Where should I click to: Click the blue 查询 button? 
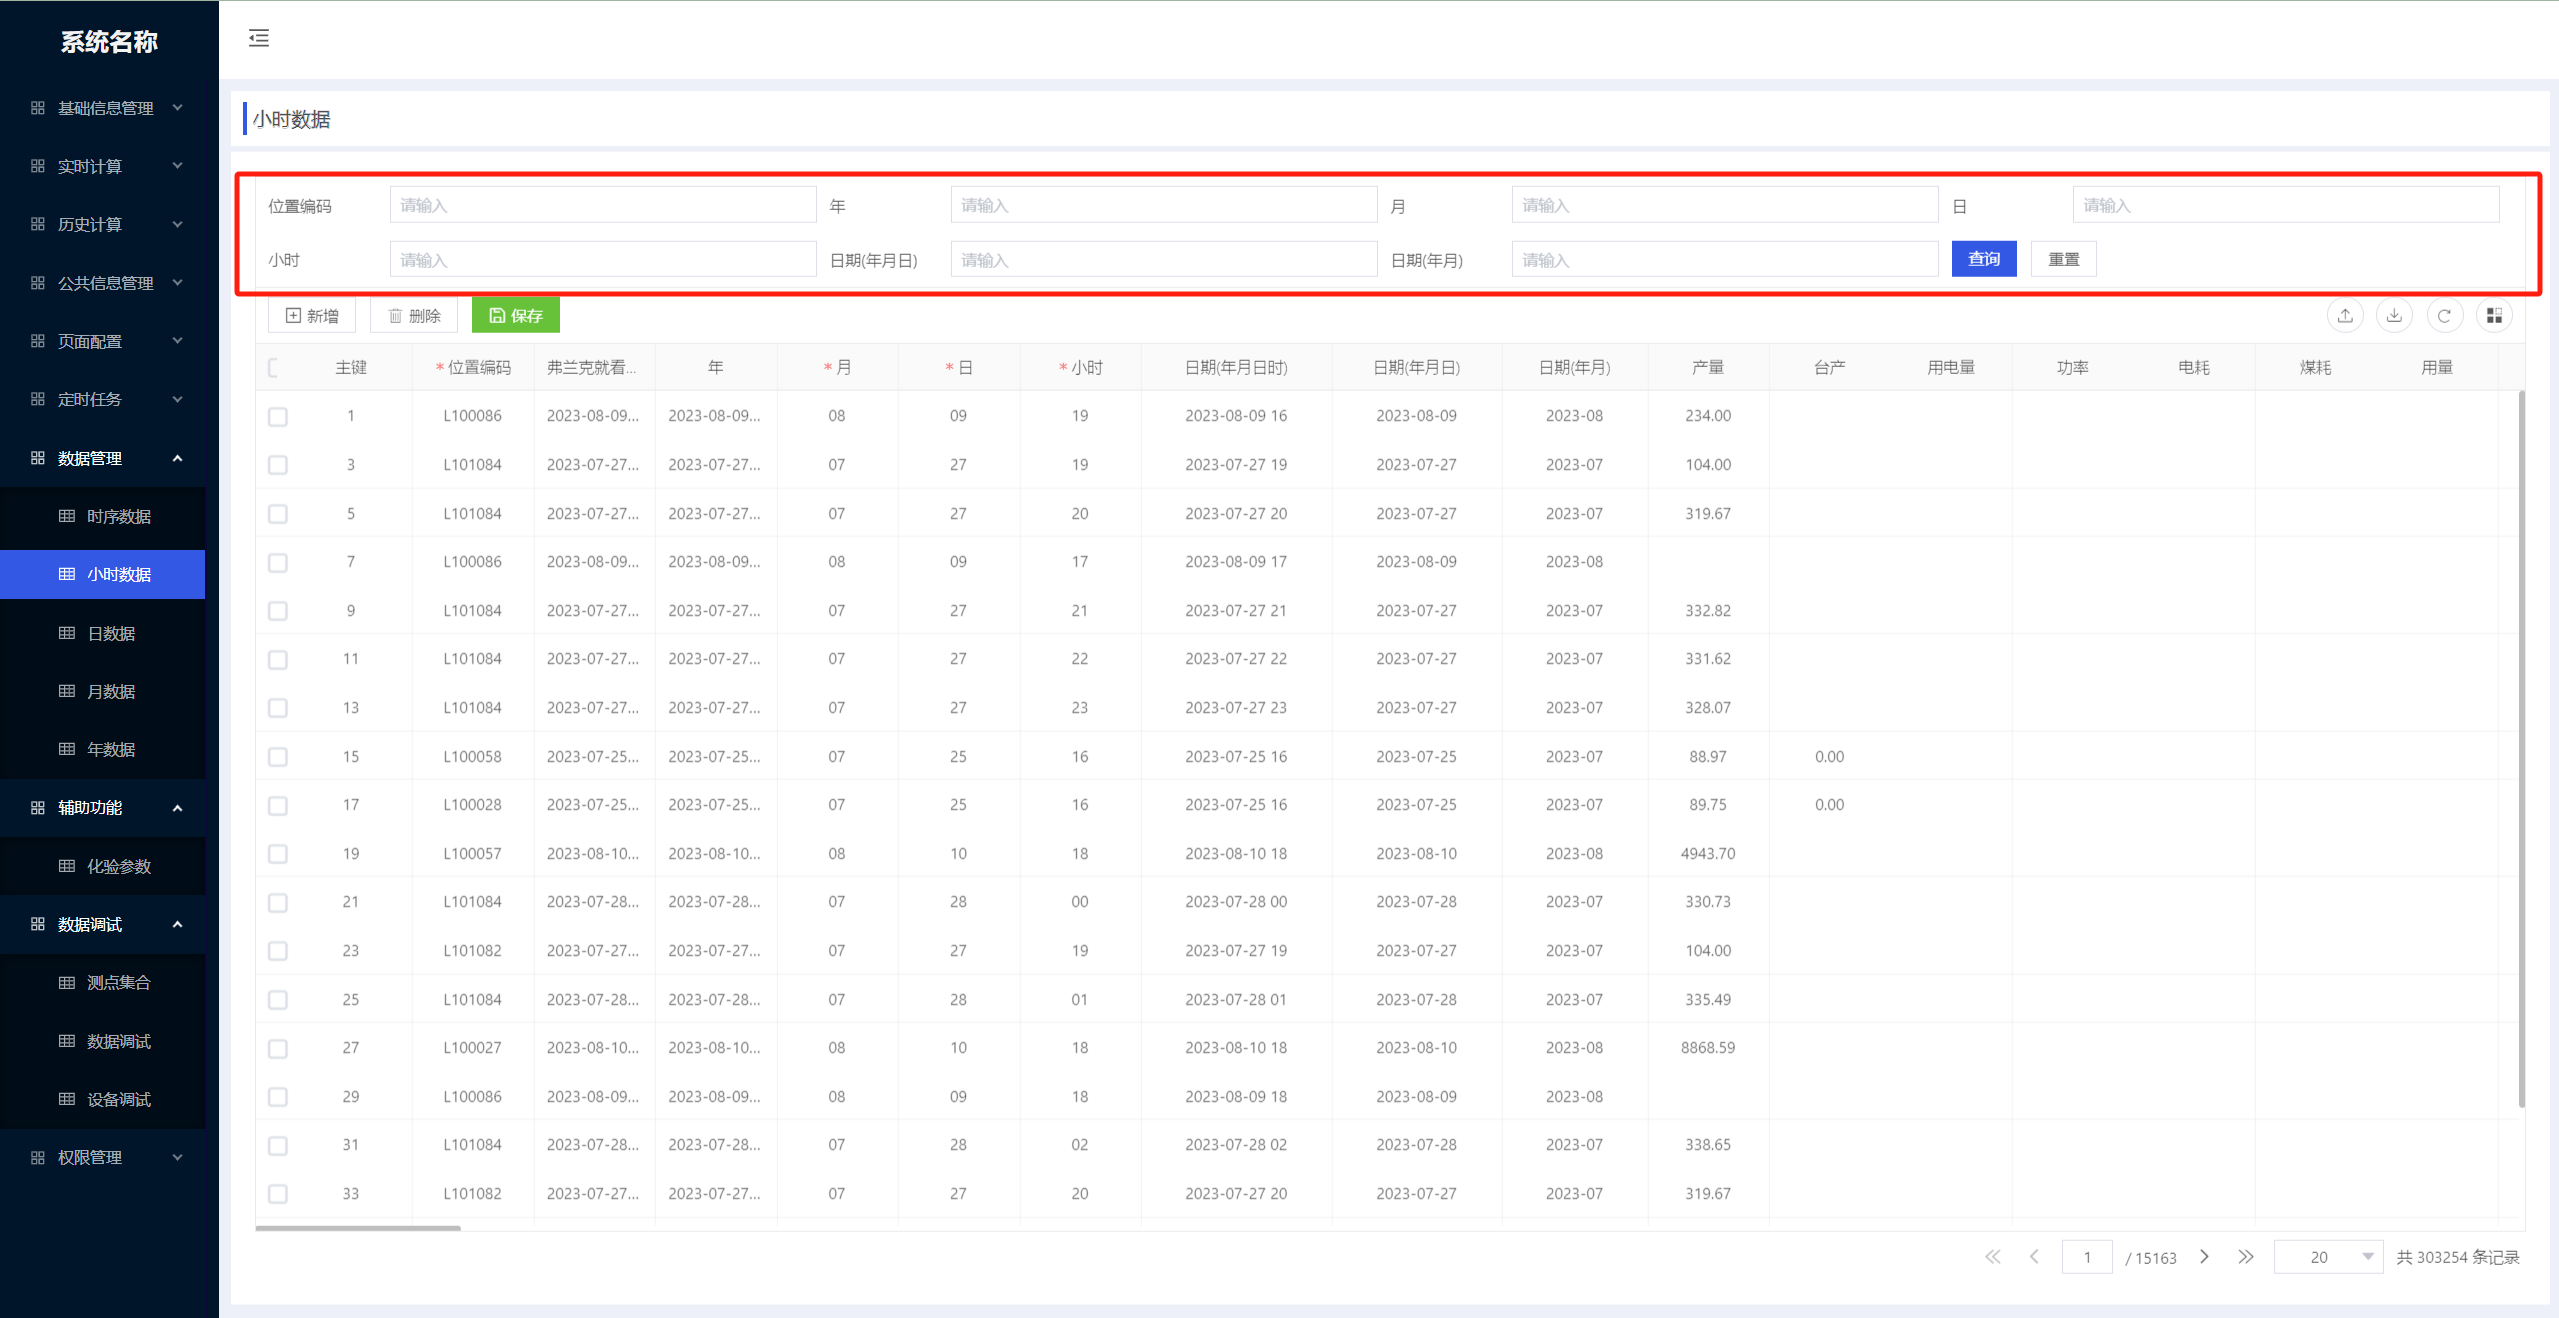pos(1984,259)
